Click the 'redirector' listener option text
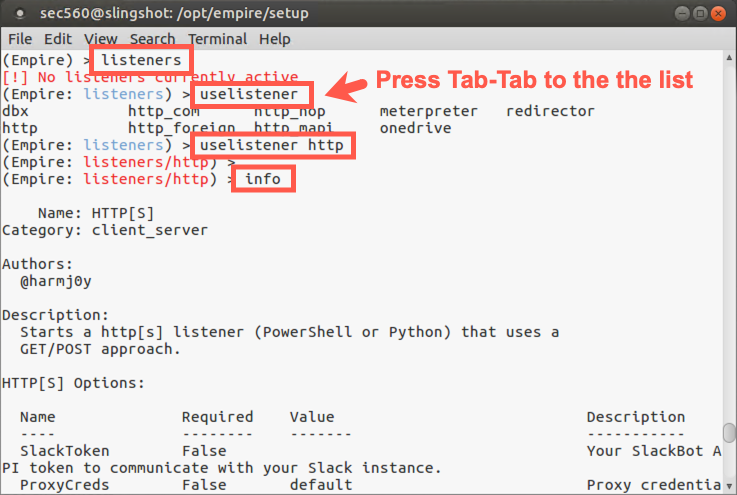 pyautogui.click(x=550, y=111)
